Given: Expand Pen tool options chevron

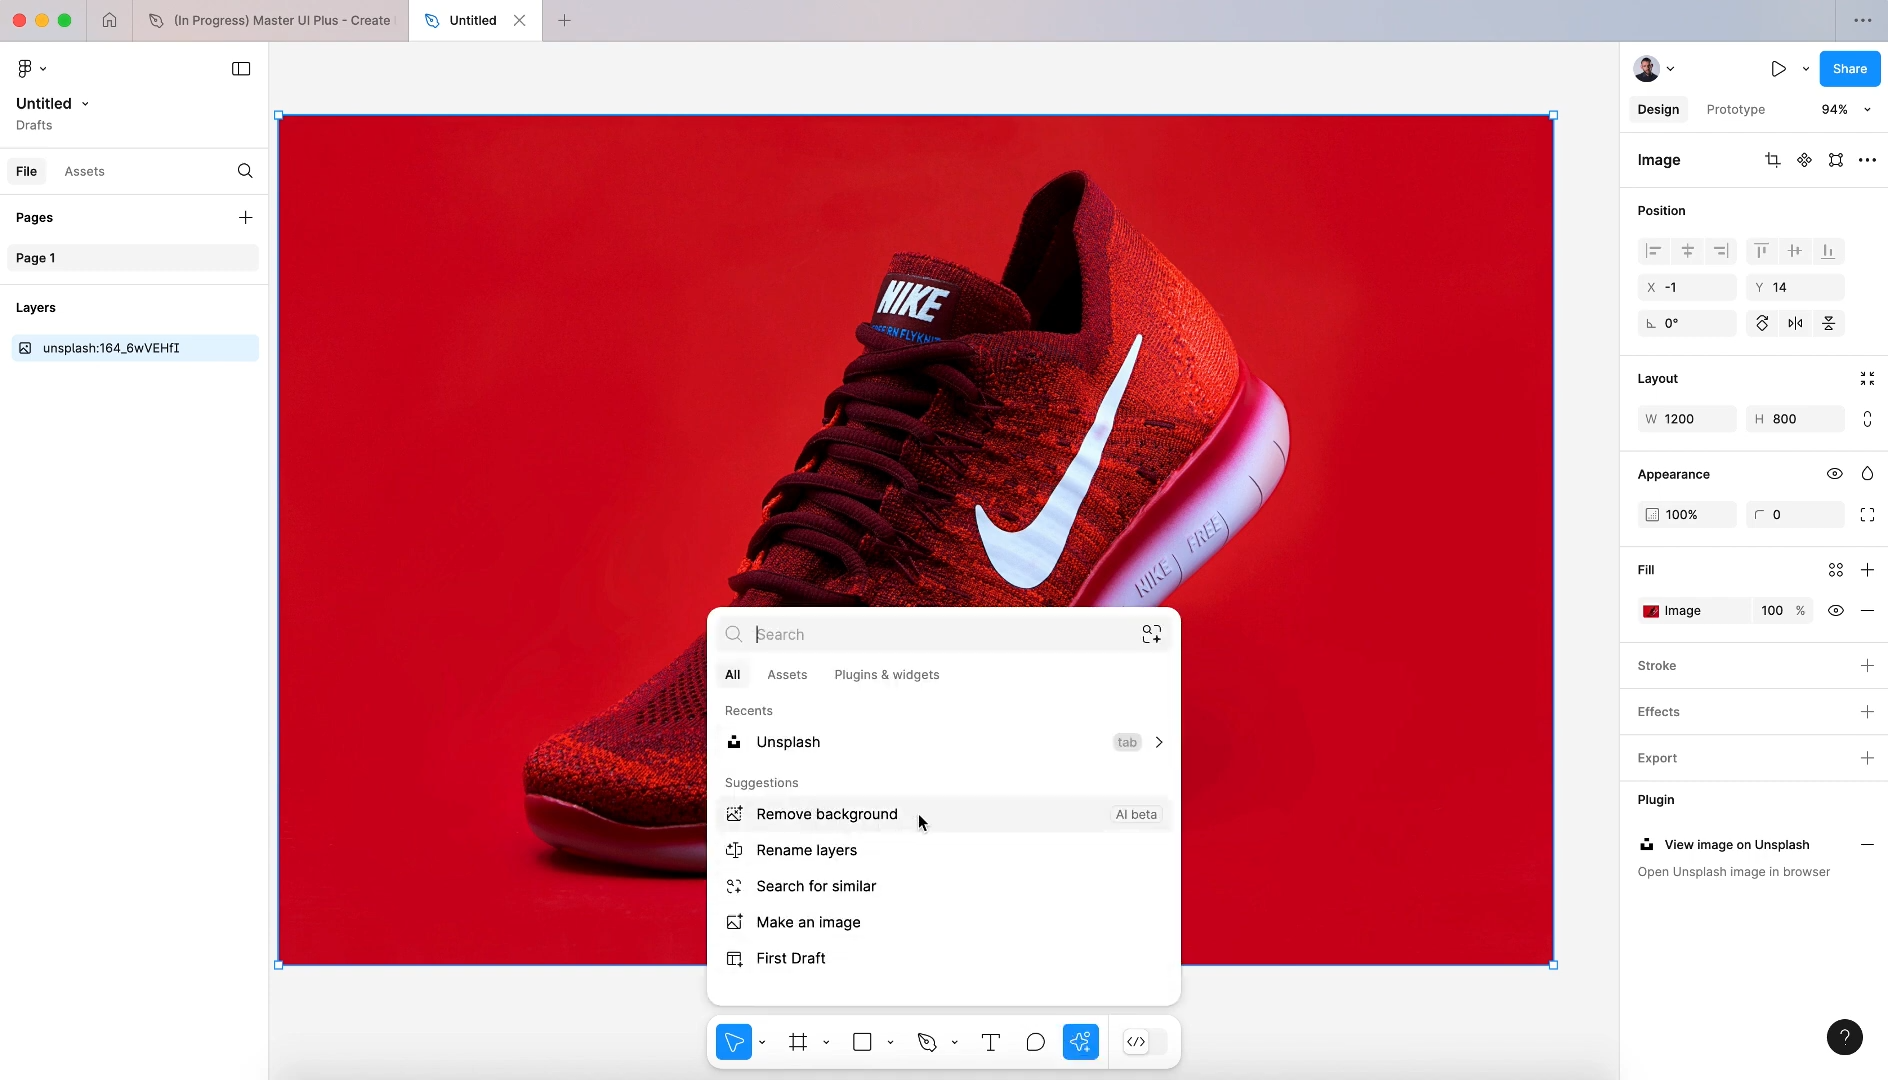Looking at the screenshot, I should pyautogui.click(x=954, y=1042).
